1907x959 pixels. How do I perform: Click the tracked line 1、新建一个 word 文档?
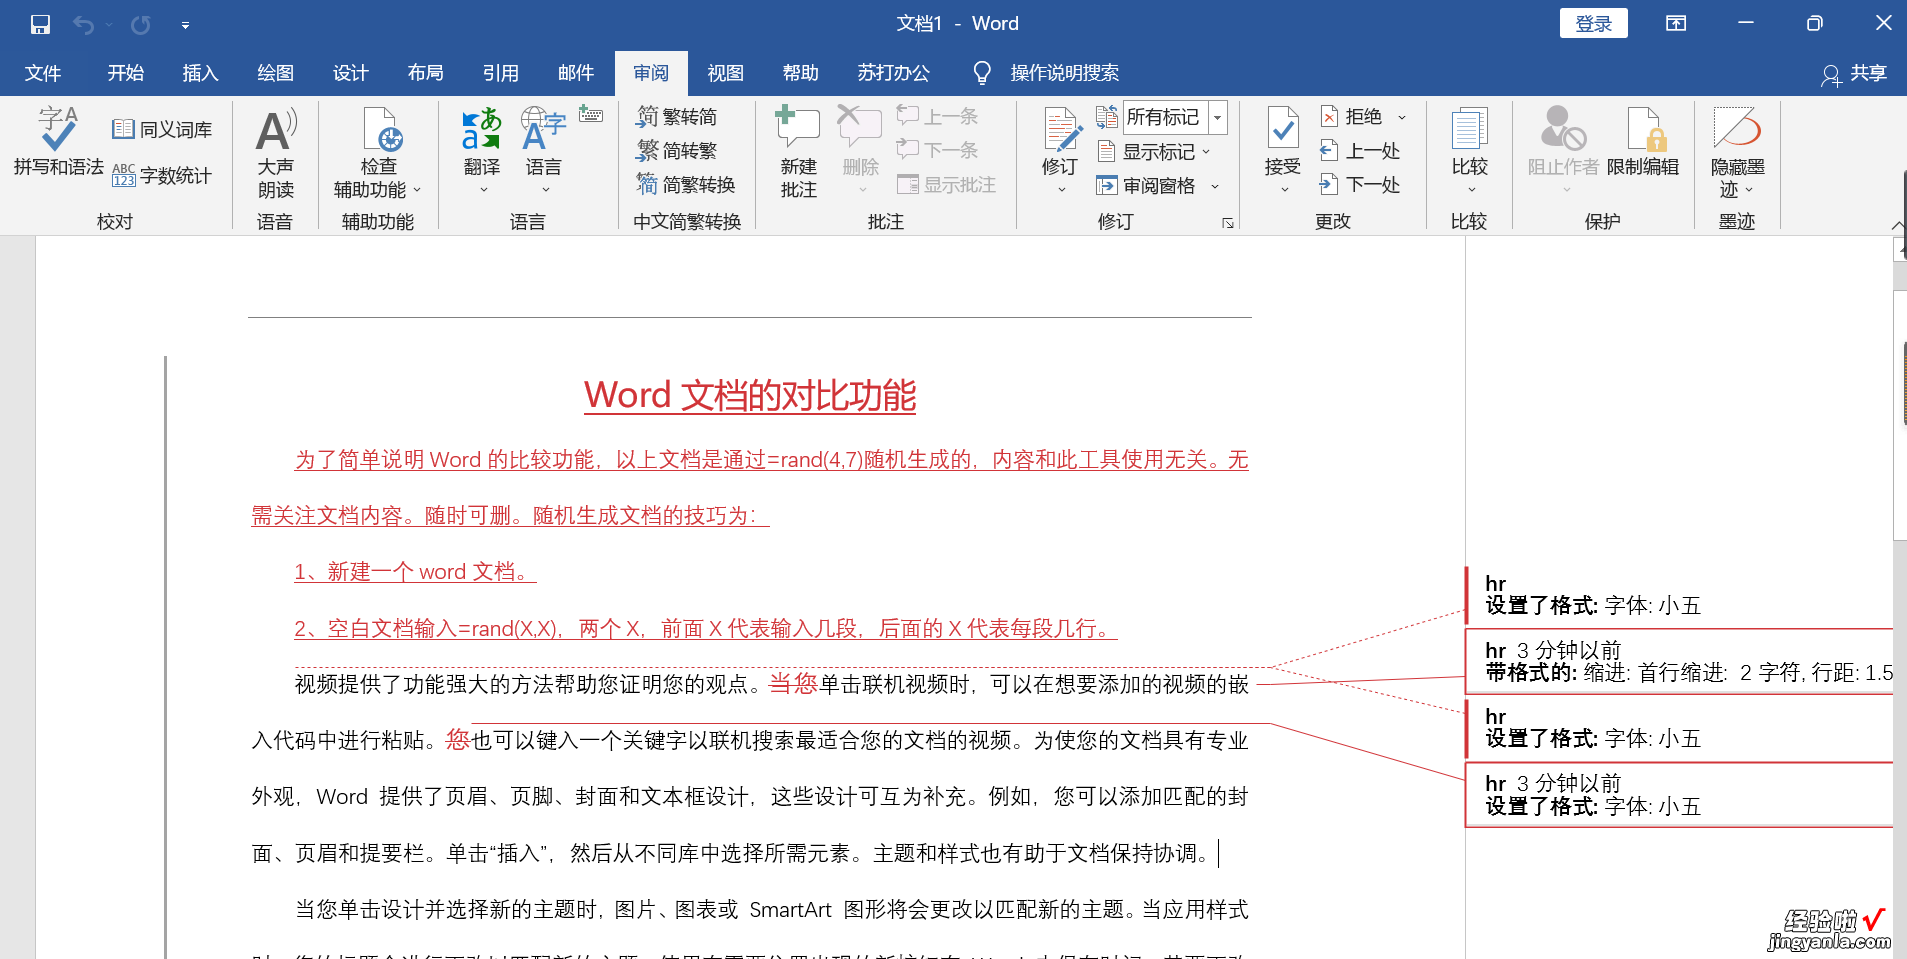415,572
